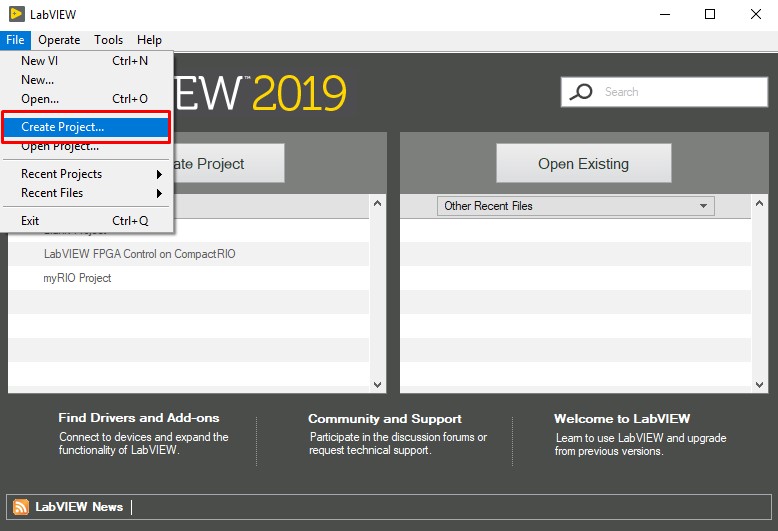Screen dimensions: 778x531
Task: Open the Other Recent Files dropdown
Action: pyautogui.click(x=576, y=206)
